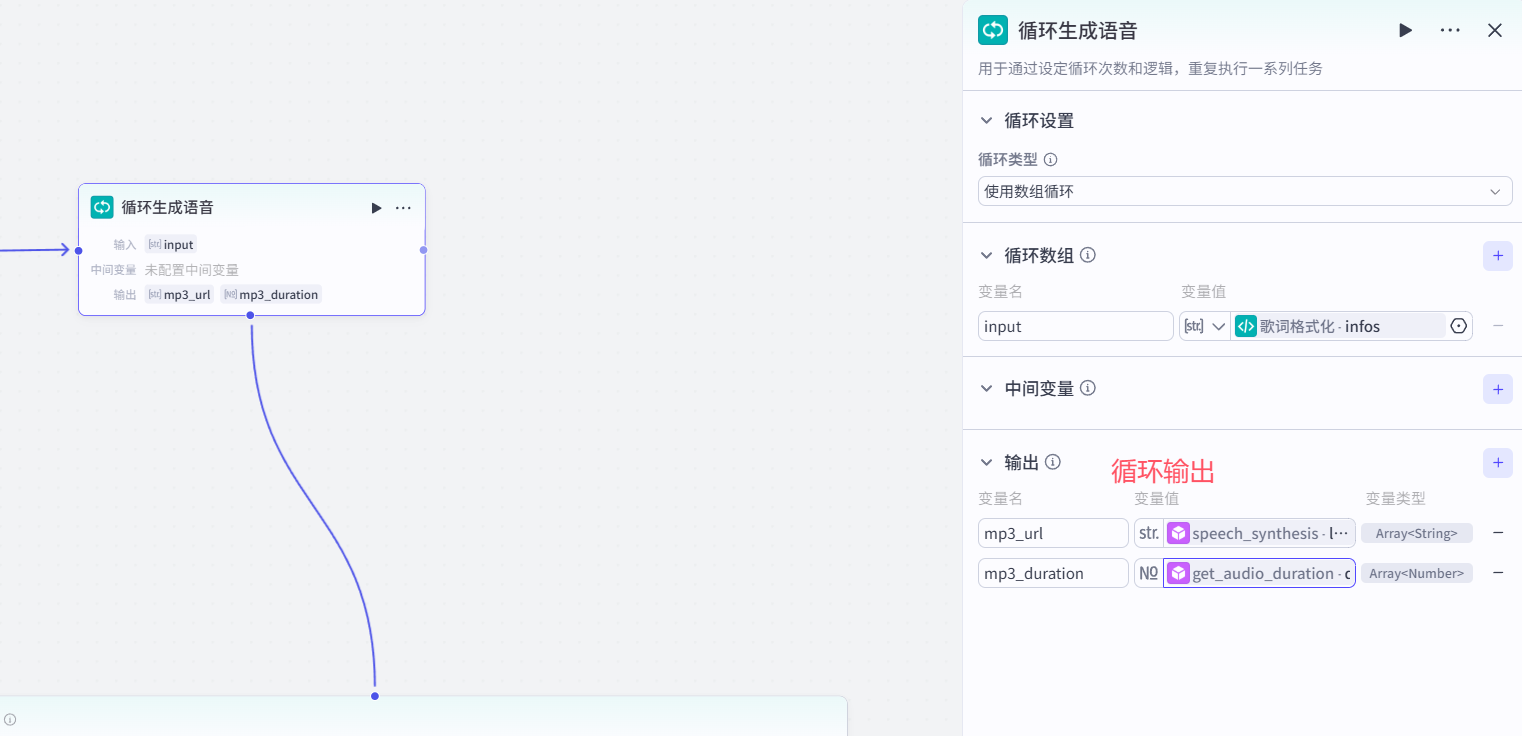Click the node's bottom connector port
Viewport: 1522px width, 736px height.
click(250, 315)
